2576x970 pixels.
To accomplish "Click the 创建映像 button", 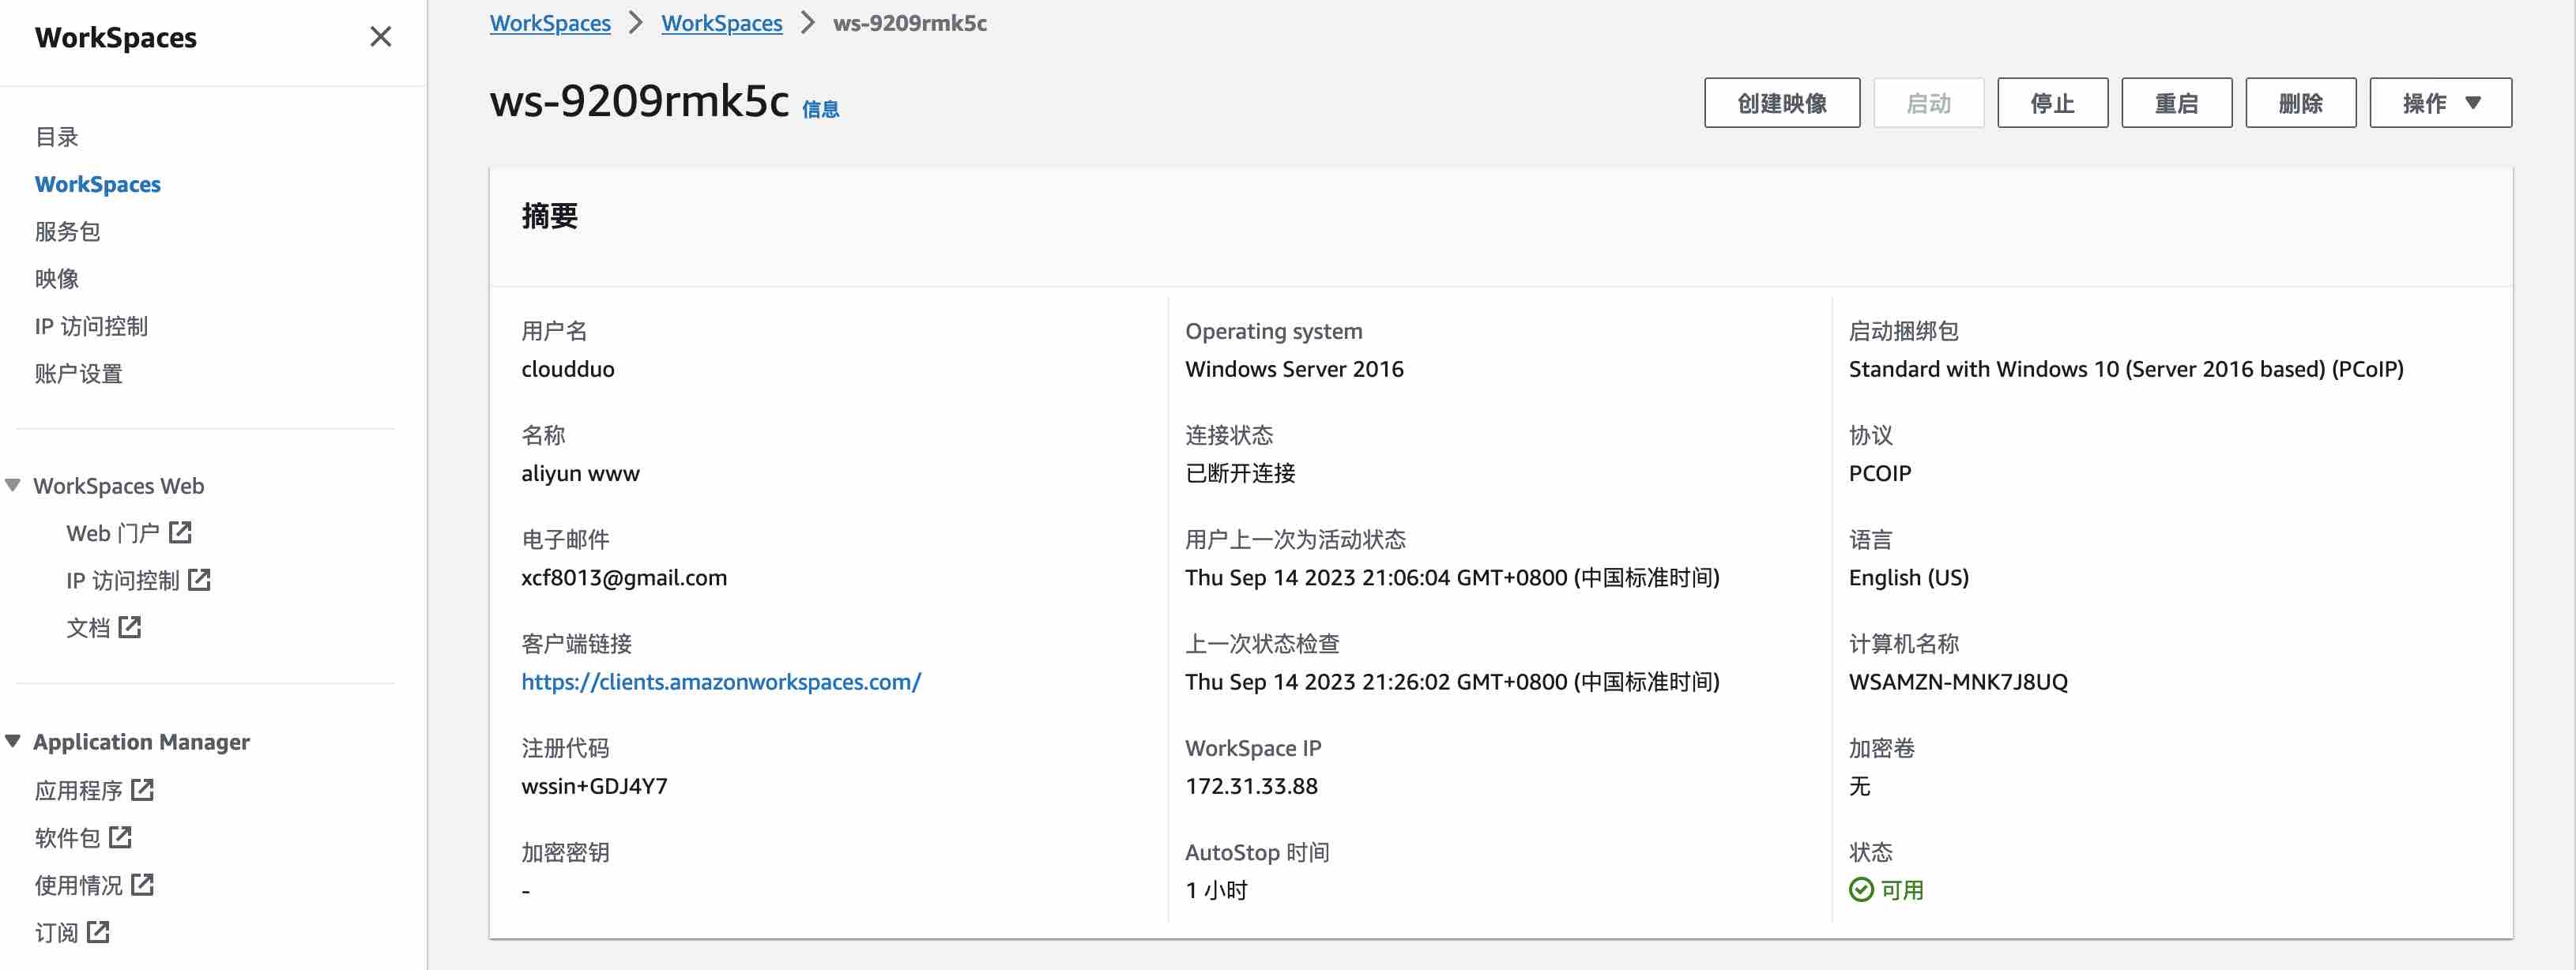I will (1782, 103).
